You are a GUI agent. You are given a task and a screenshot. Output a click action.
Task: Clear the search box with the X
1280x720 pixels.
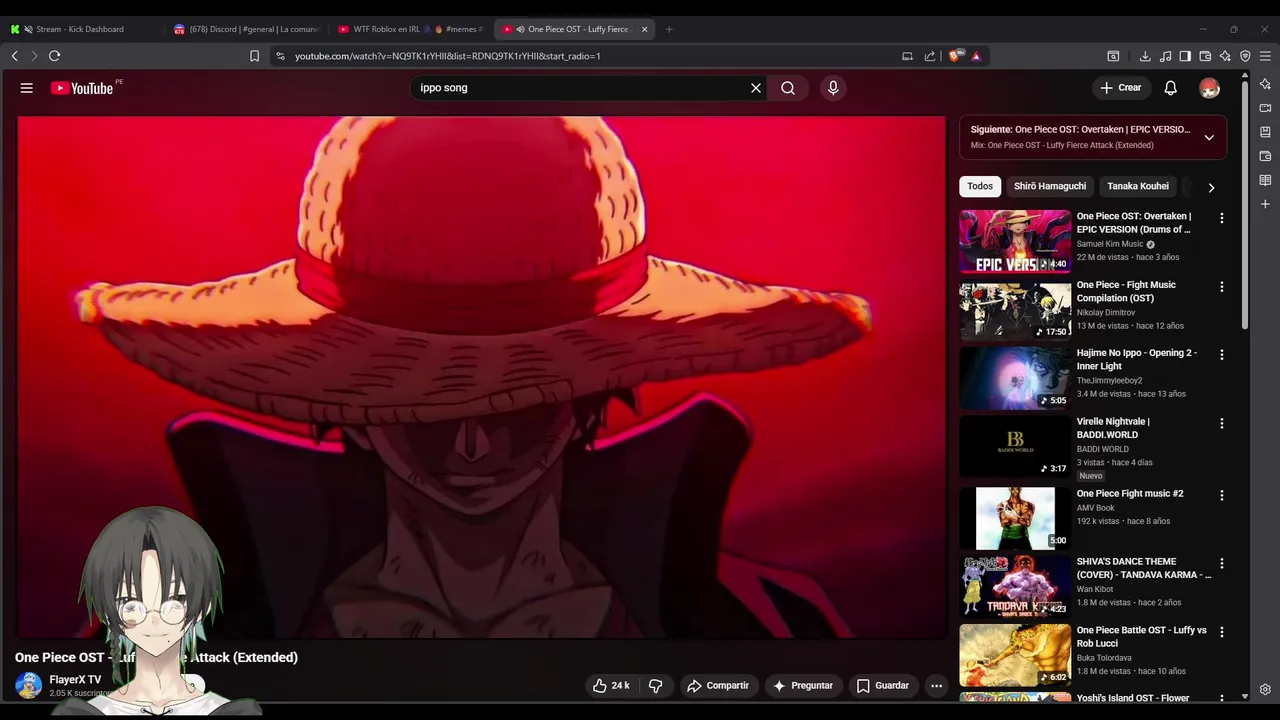point(756,88)
